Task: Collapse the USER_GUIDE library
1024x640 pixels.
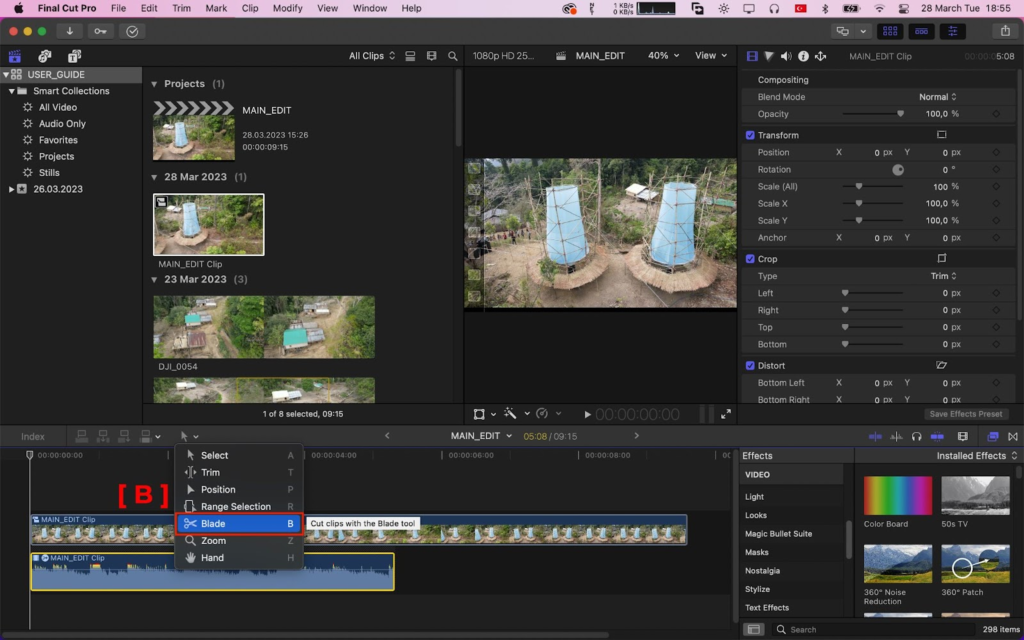Action: [x=6, y=74]
